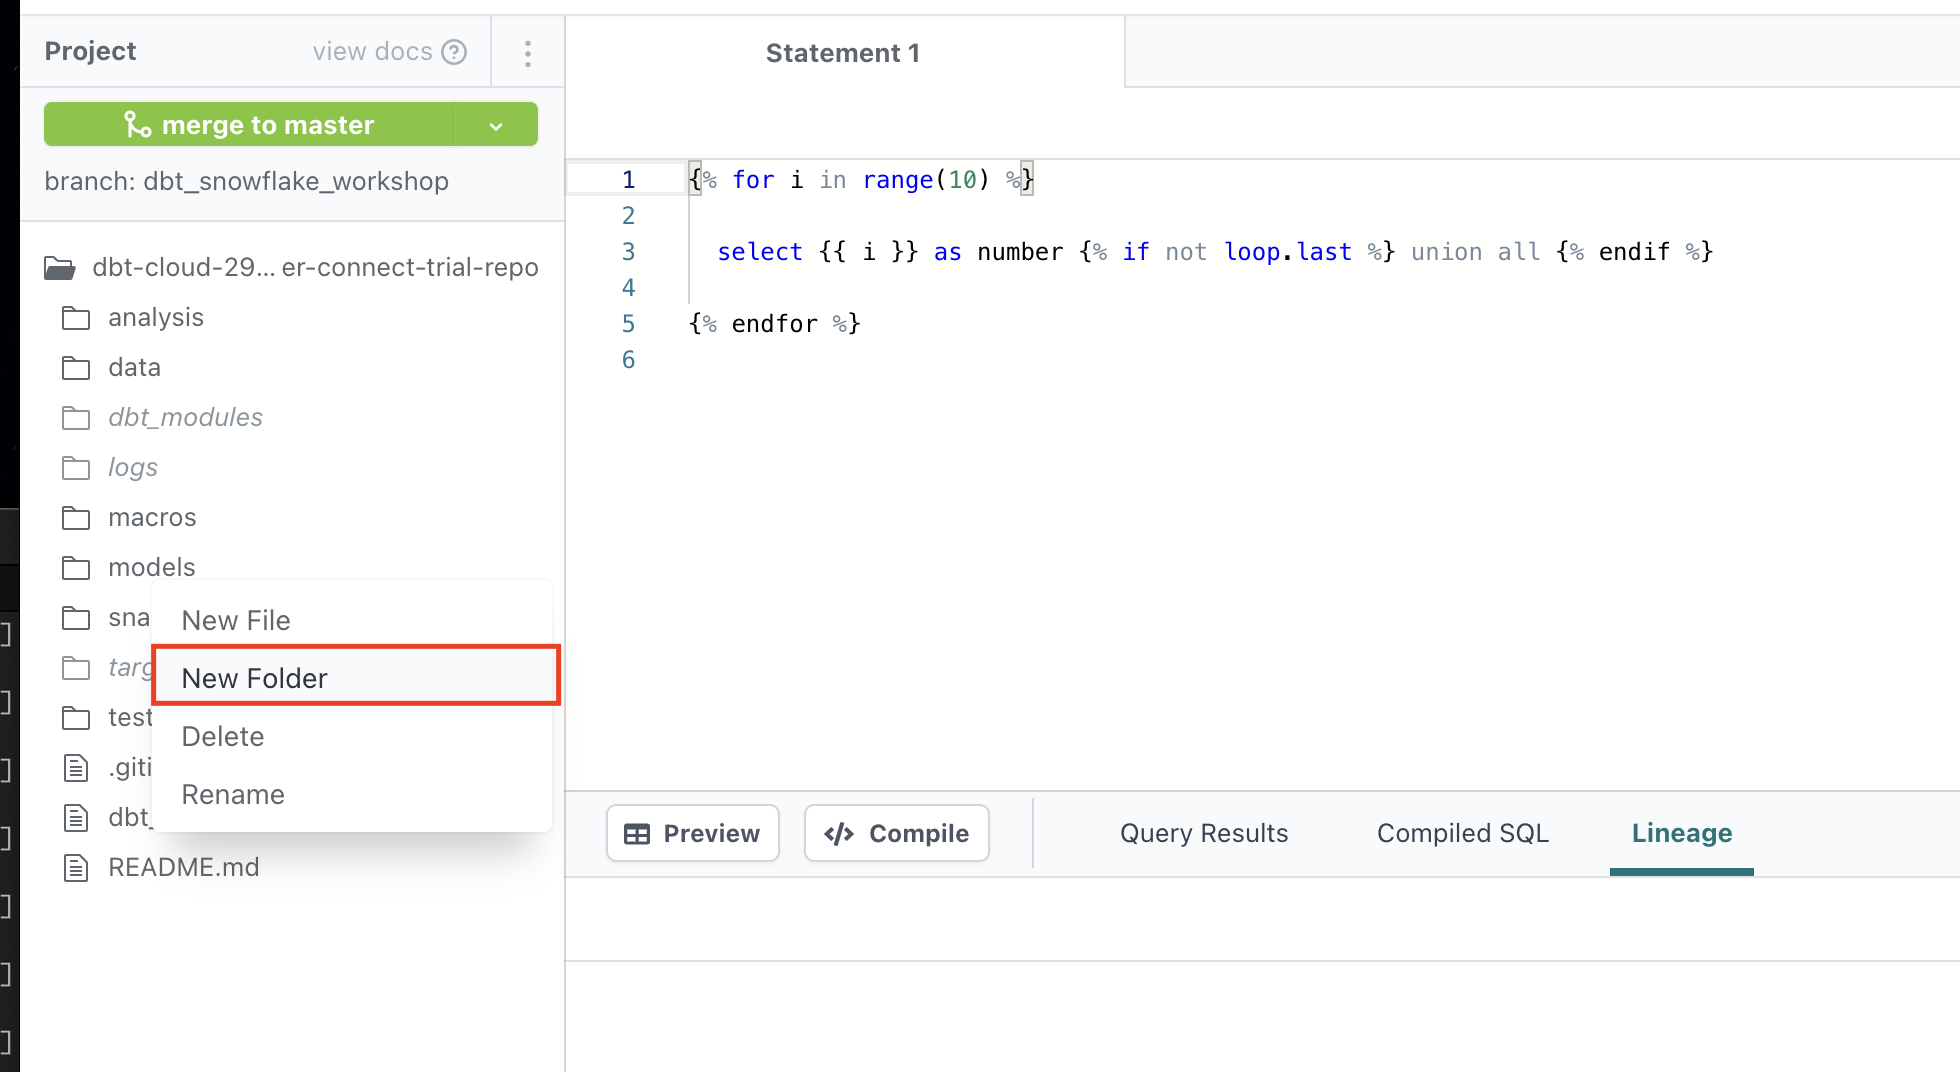Viewport: 1960px width, 1072px height.
Task: Open the dbt_modules folder
Action: 185,417
